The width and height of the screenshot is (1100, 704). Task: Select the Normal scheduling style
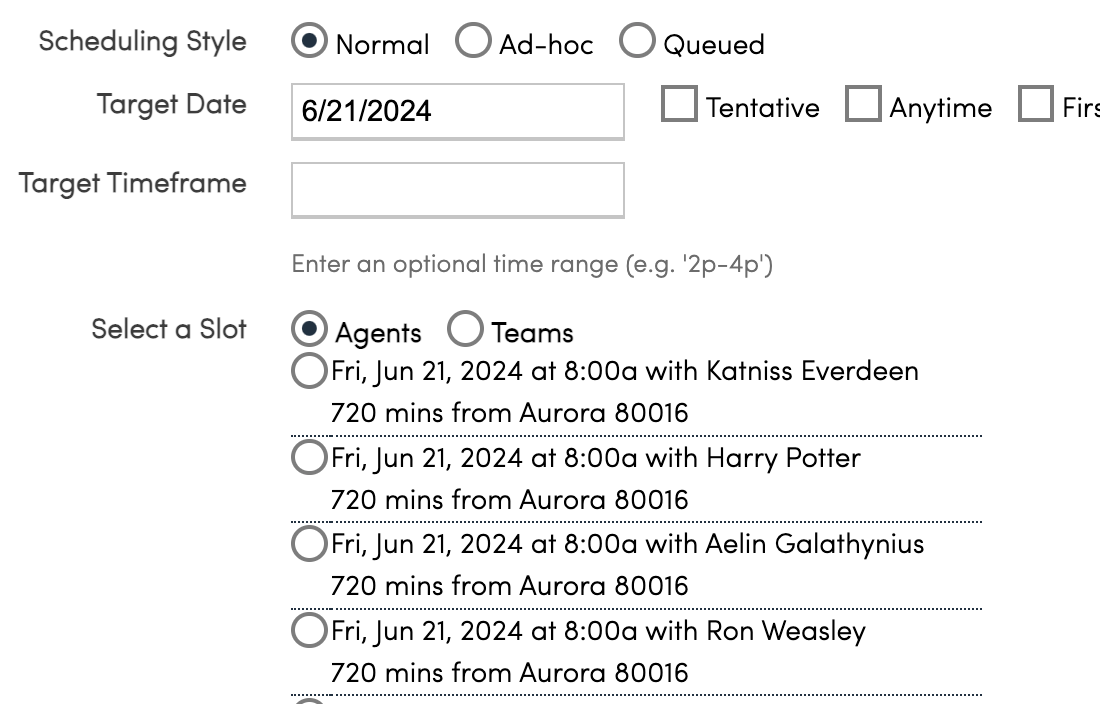pos(310,42)
